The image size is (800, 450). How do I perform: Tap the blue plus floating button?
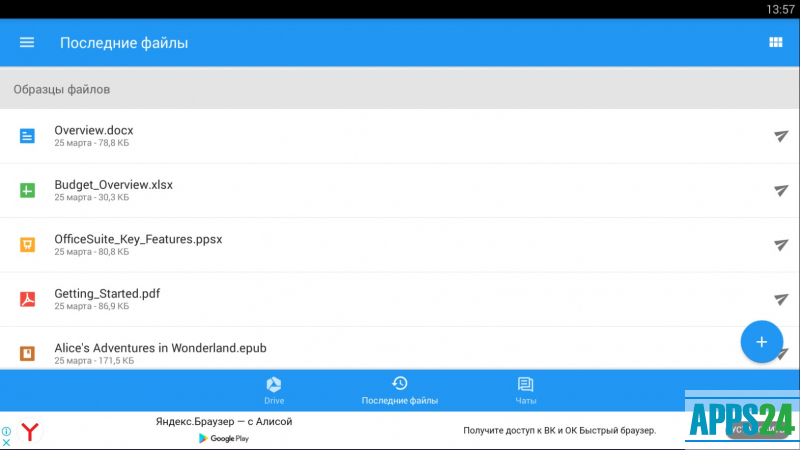click(761, 342)
